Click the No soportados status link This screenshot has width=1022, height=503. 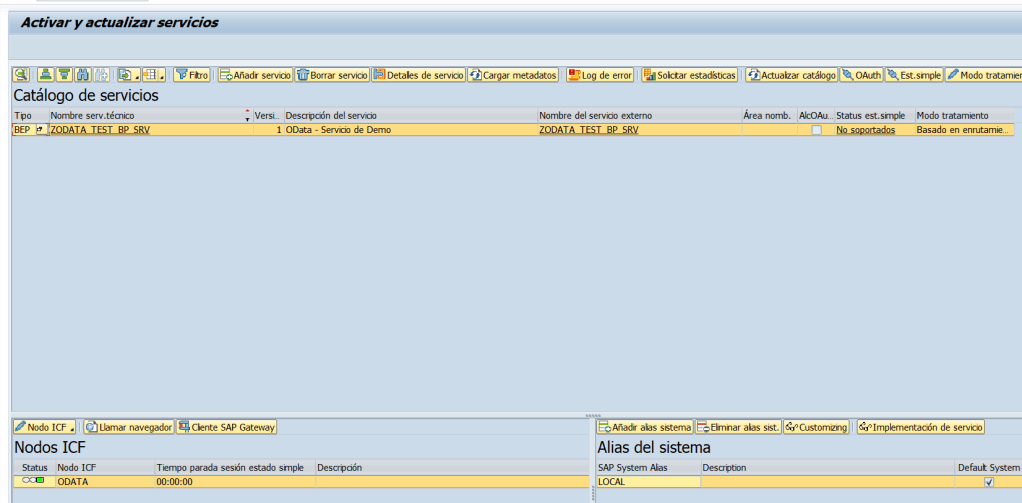click(x=865, y=130)
